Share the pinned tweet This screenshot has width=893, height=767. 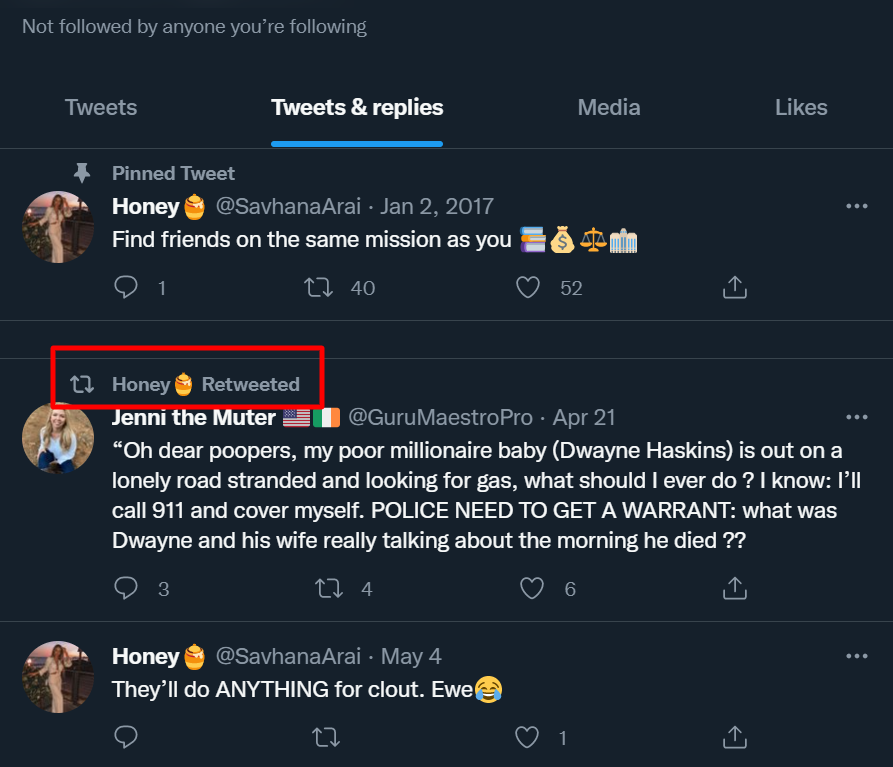(x=735, y=288)
